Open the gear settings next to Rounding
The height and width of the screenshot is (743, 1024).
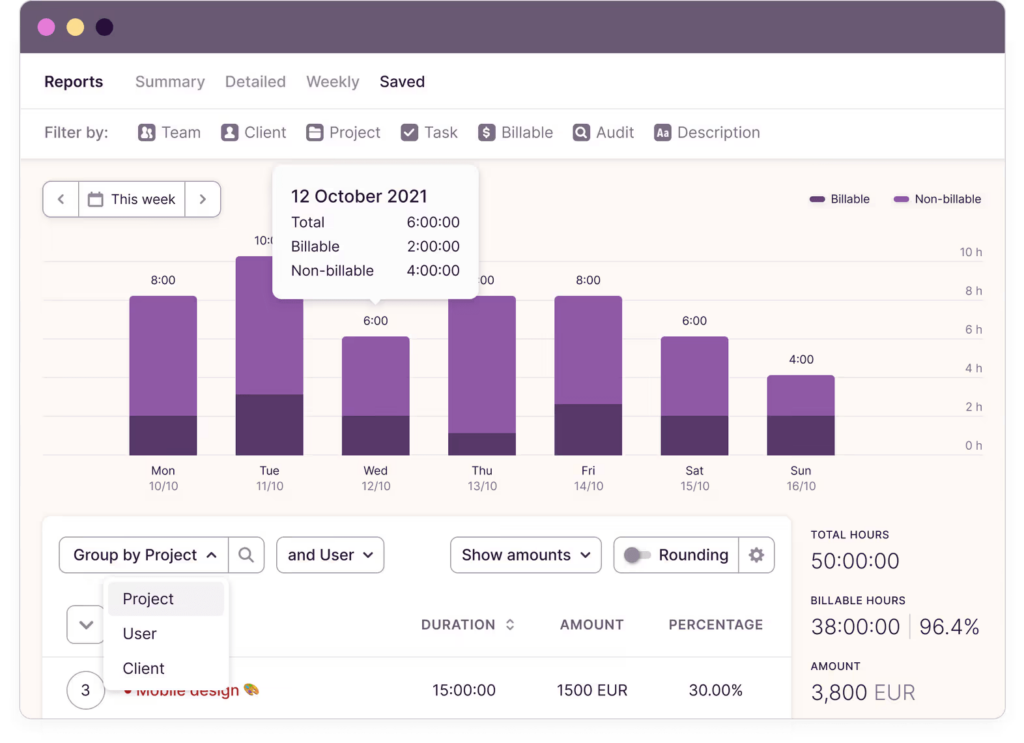[756, 554]
